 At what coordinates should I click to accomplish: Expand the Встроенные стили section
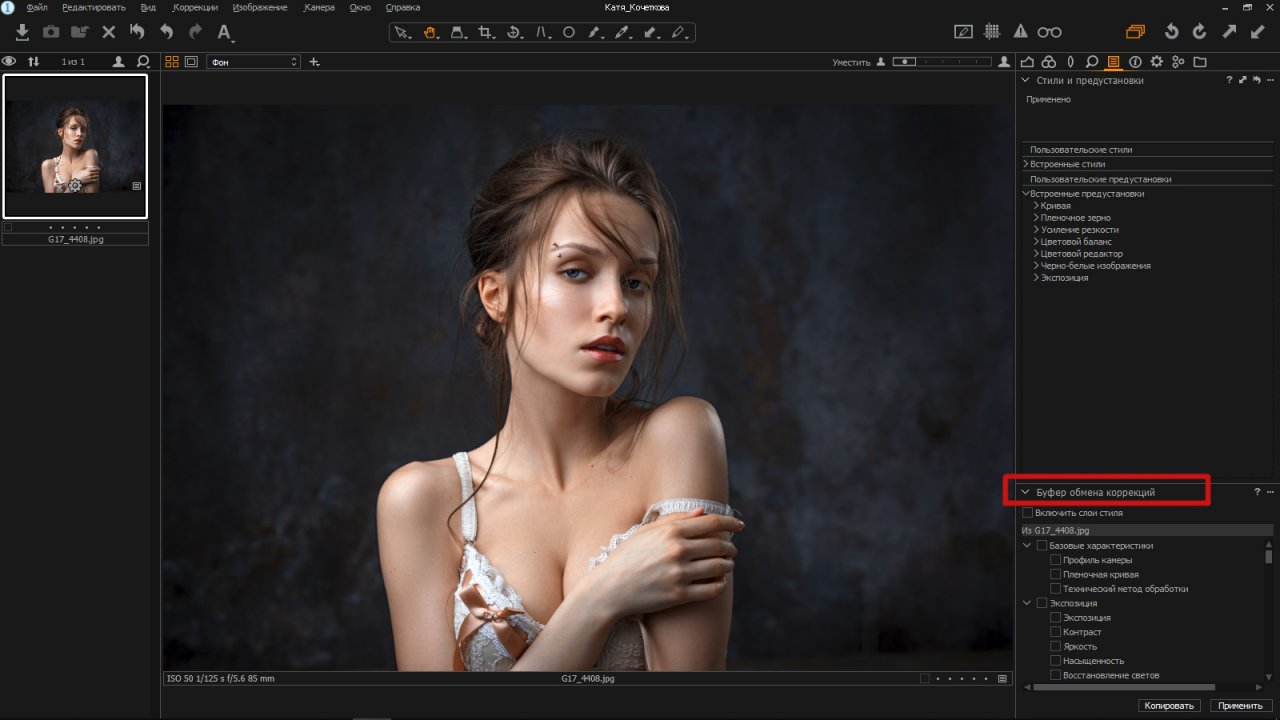(x=1026, y=164)
